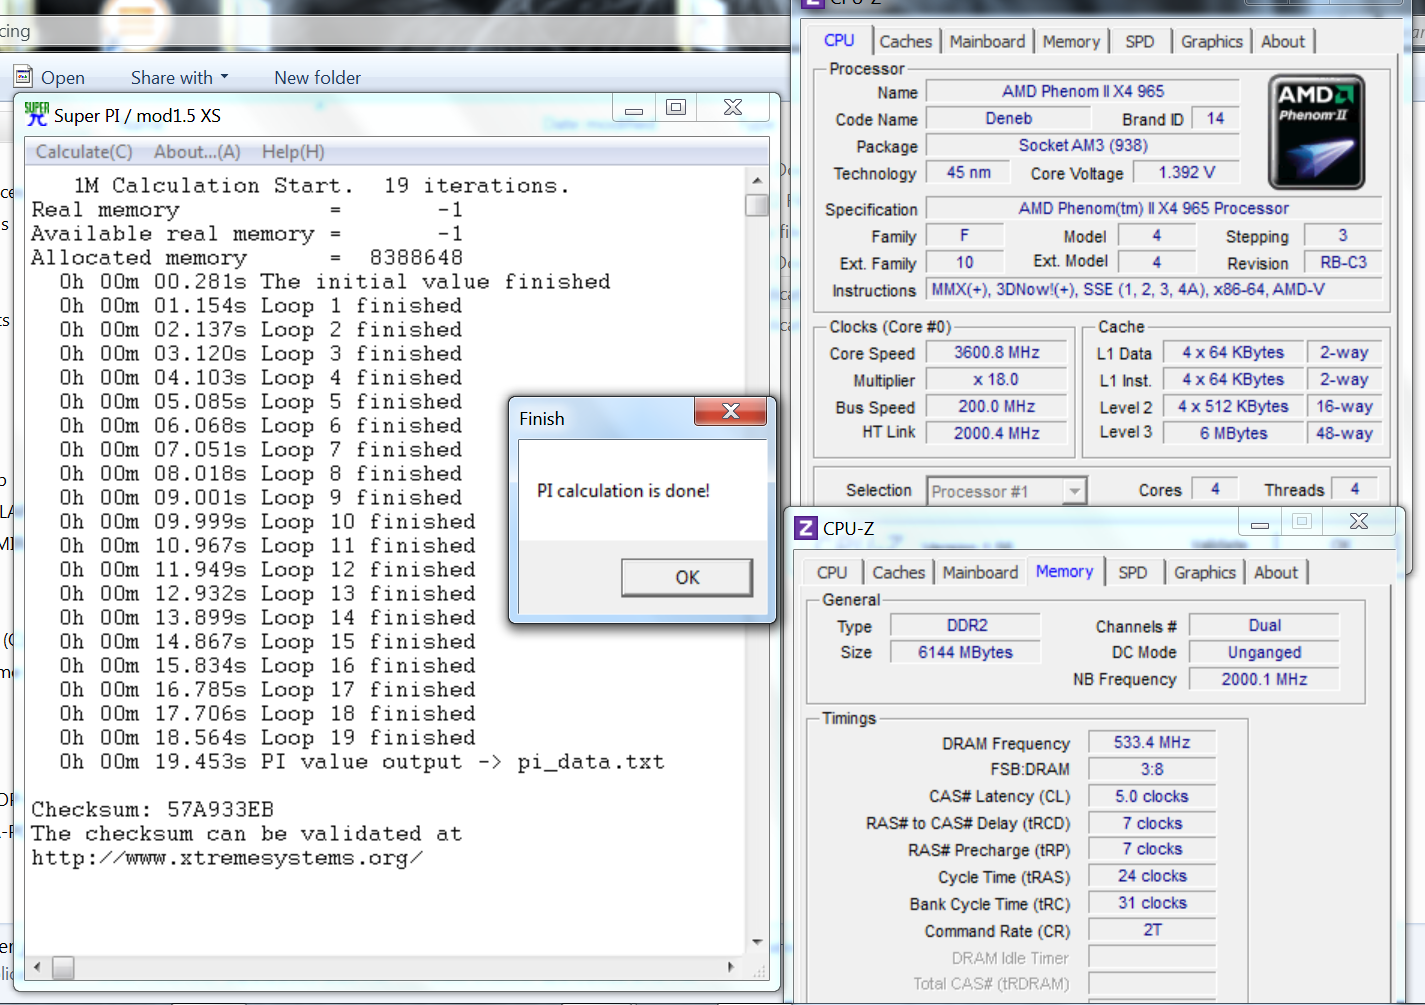
Task: Click the FSB:DRAM value 3:8
Action: coord(1152,769)
